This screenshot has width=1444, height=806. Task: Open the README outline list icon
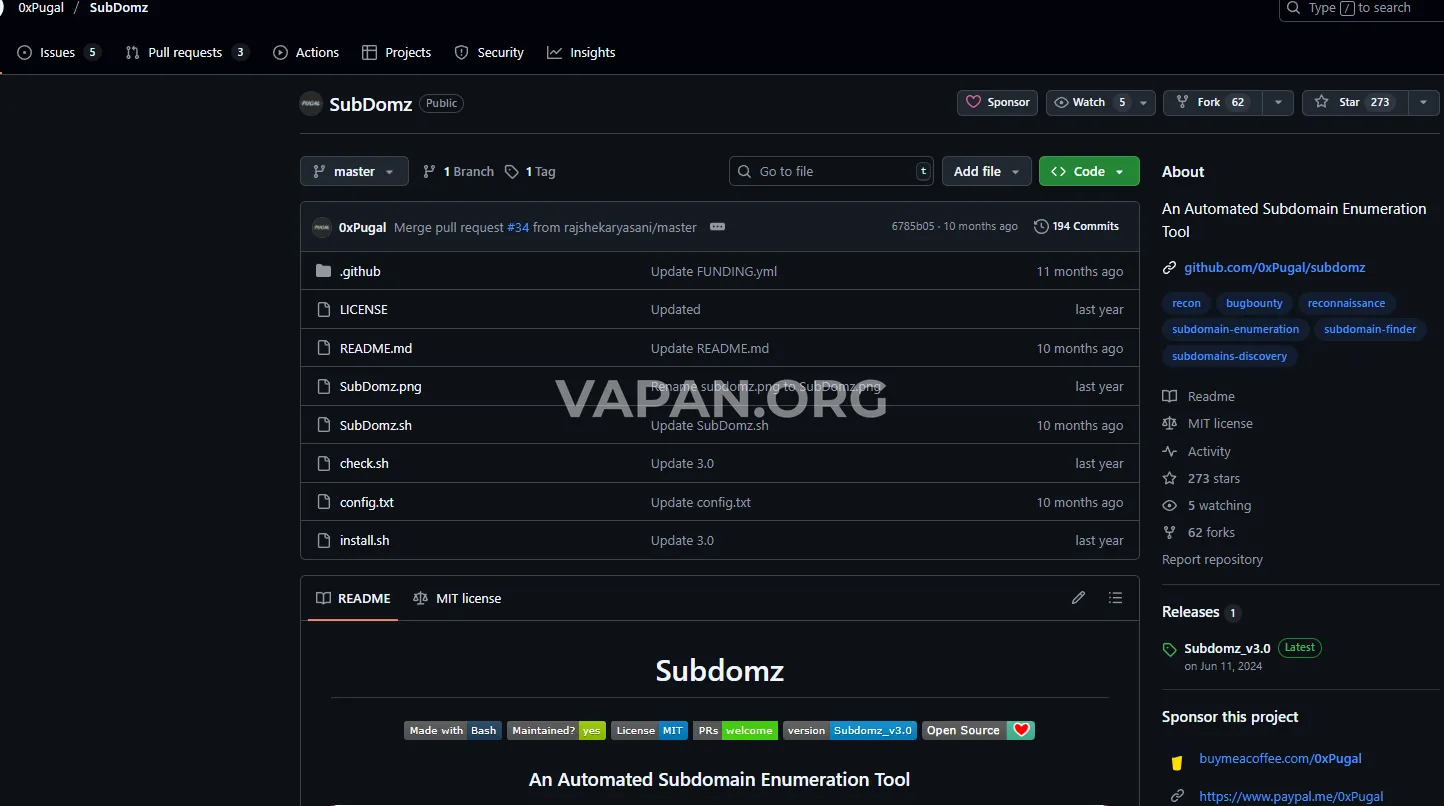[1115, 598]
